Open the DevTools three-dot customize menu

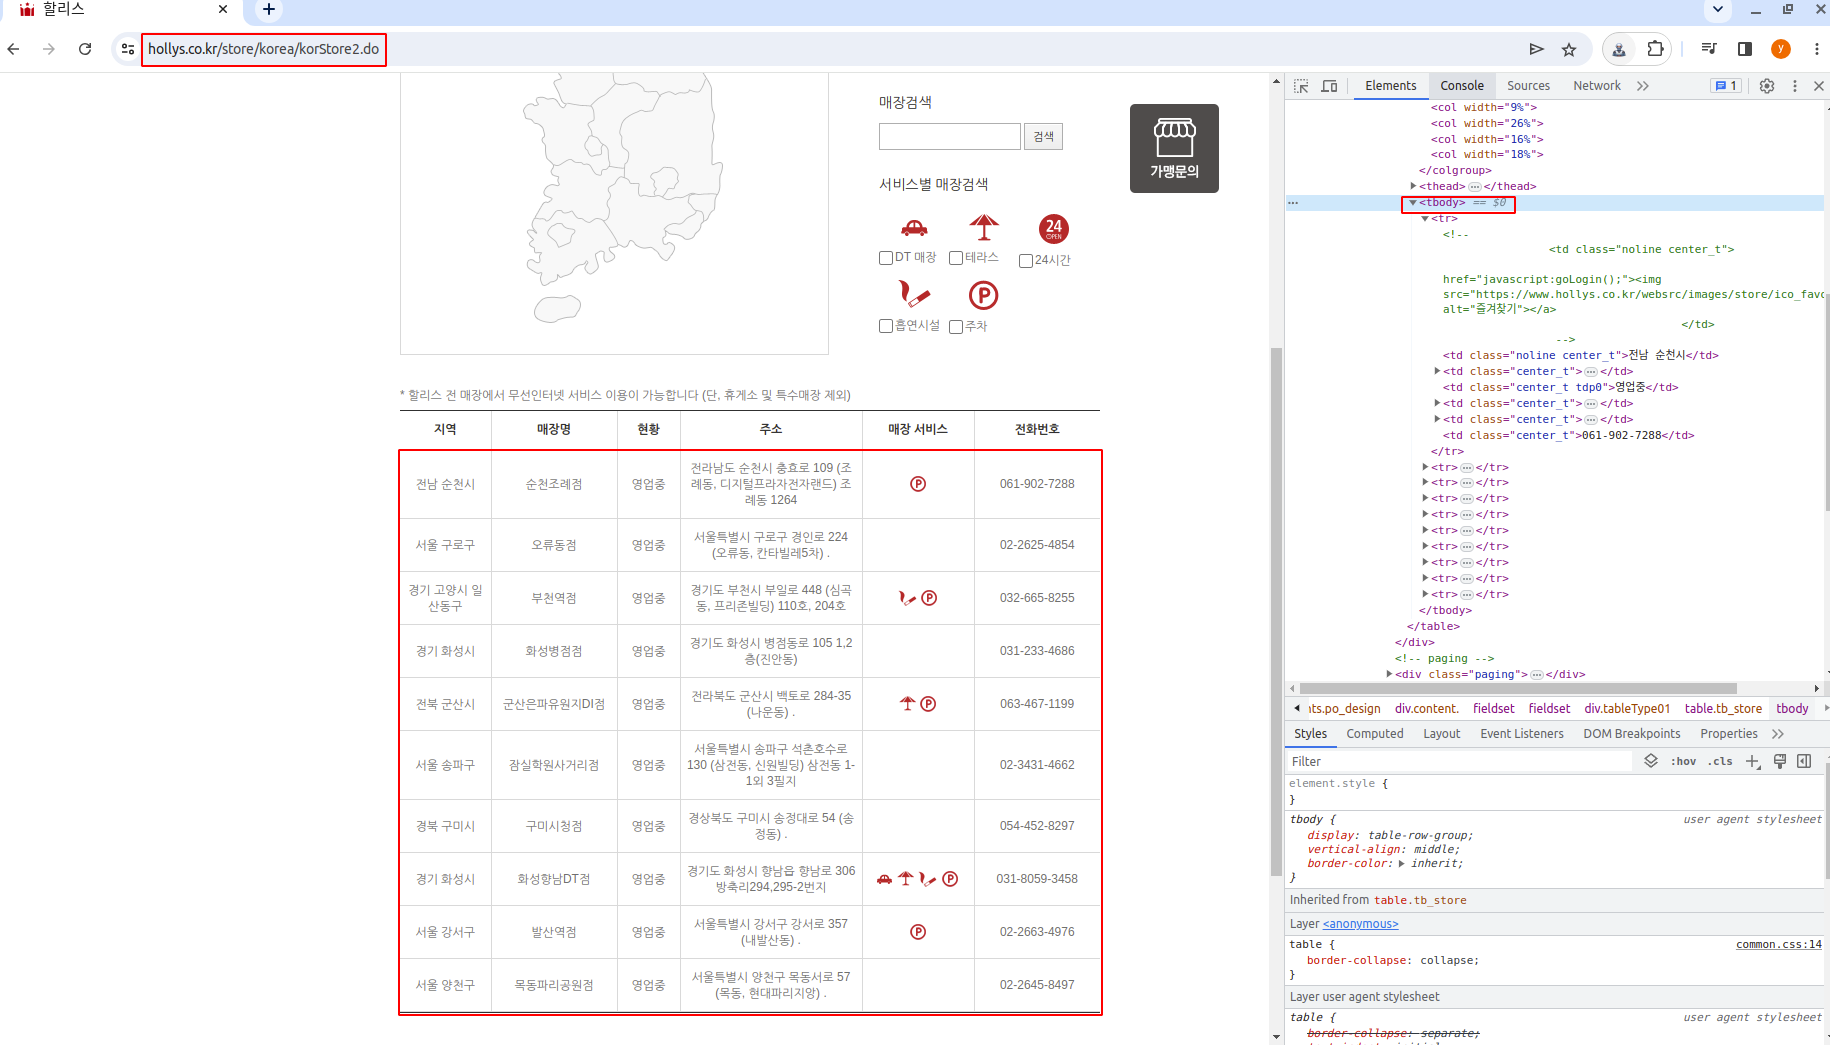(1795, 86)
